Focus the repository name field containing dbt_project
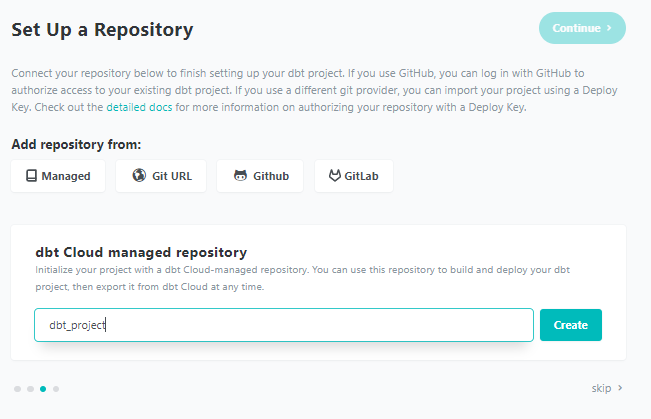 pyautogui.click(x=283, y=325)
